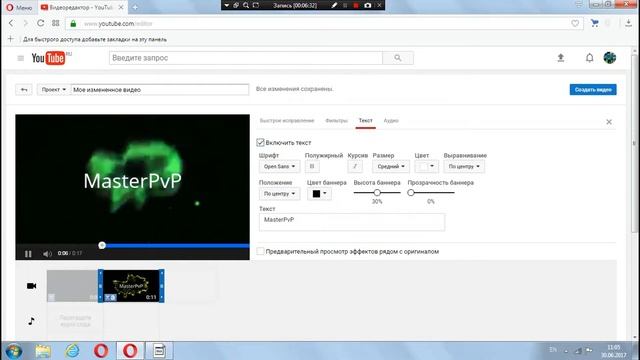640x360 pixels.
Task: Add page to bookmarks heart icon
Action: coord(575,24)
